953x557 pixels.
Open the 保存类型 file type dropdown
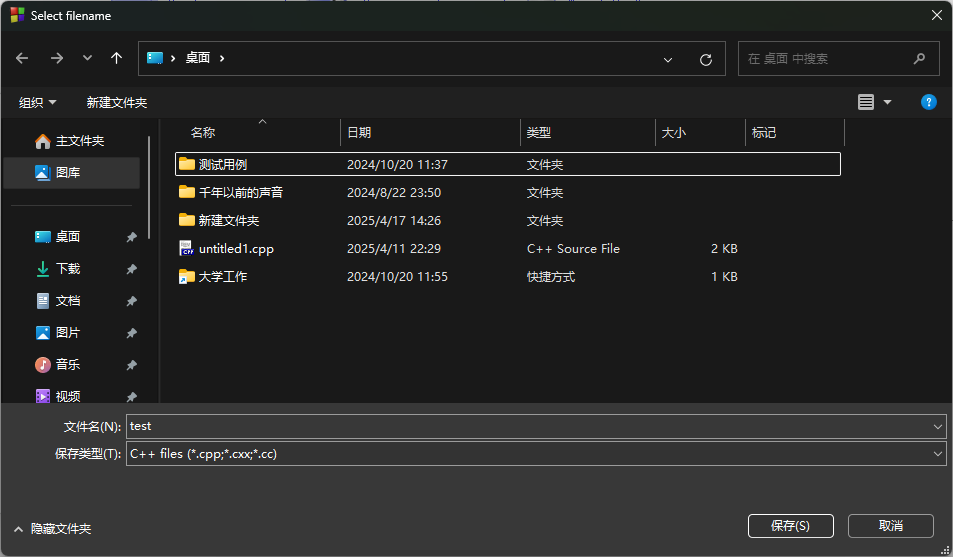click(937, 454)
